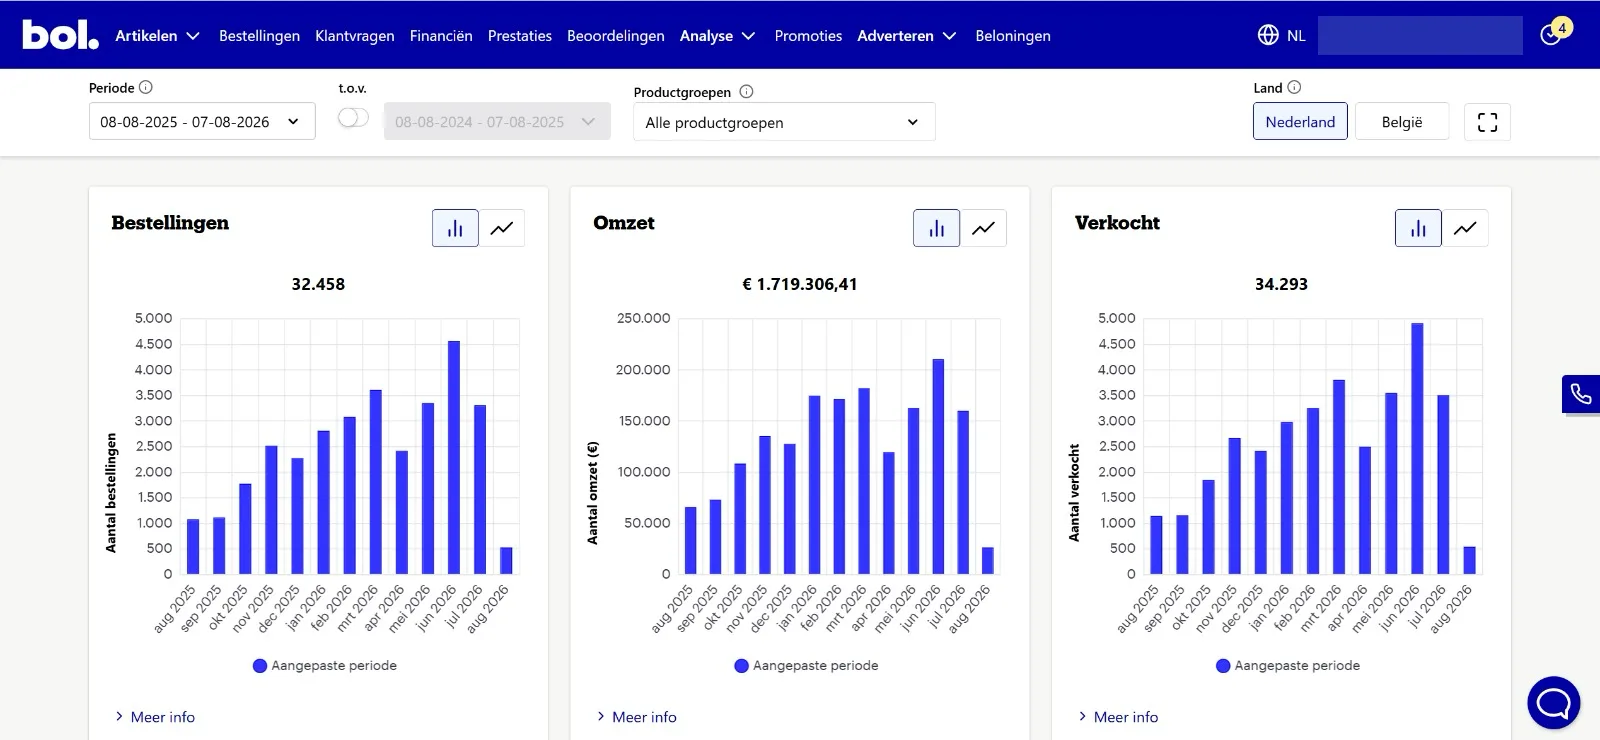The image size is (1600, 740).
Task: Open notifications icon with badge 4
Action: (1555, 33)
